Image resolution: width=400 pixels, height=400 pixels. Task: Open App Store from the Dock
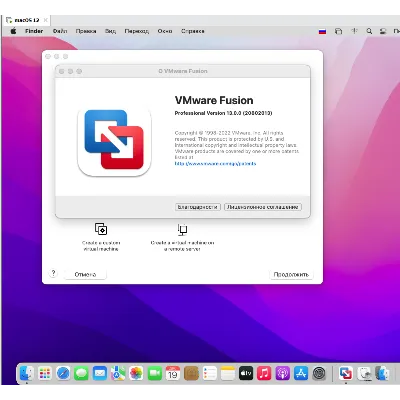click(301, 373)
